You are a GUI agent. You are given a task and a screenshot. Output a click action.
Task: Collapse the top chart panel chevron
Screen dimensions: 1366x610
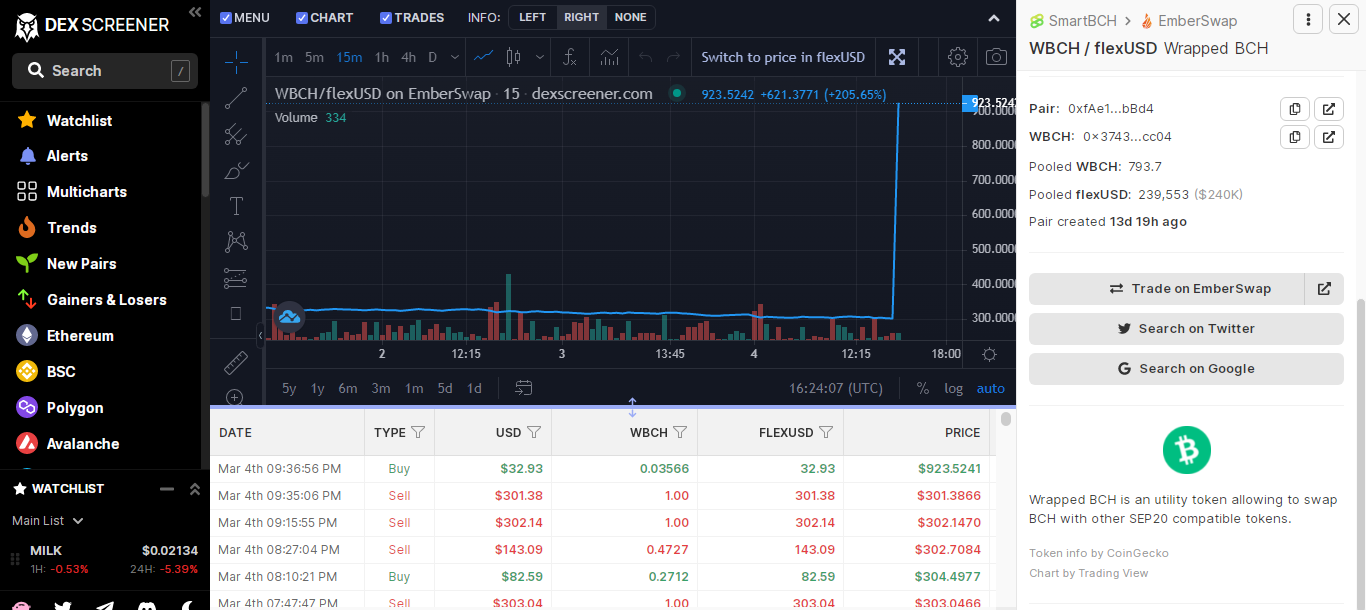pos(993,18)
